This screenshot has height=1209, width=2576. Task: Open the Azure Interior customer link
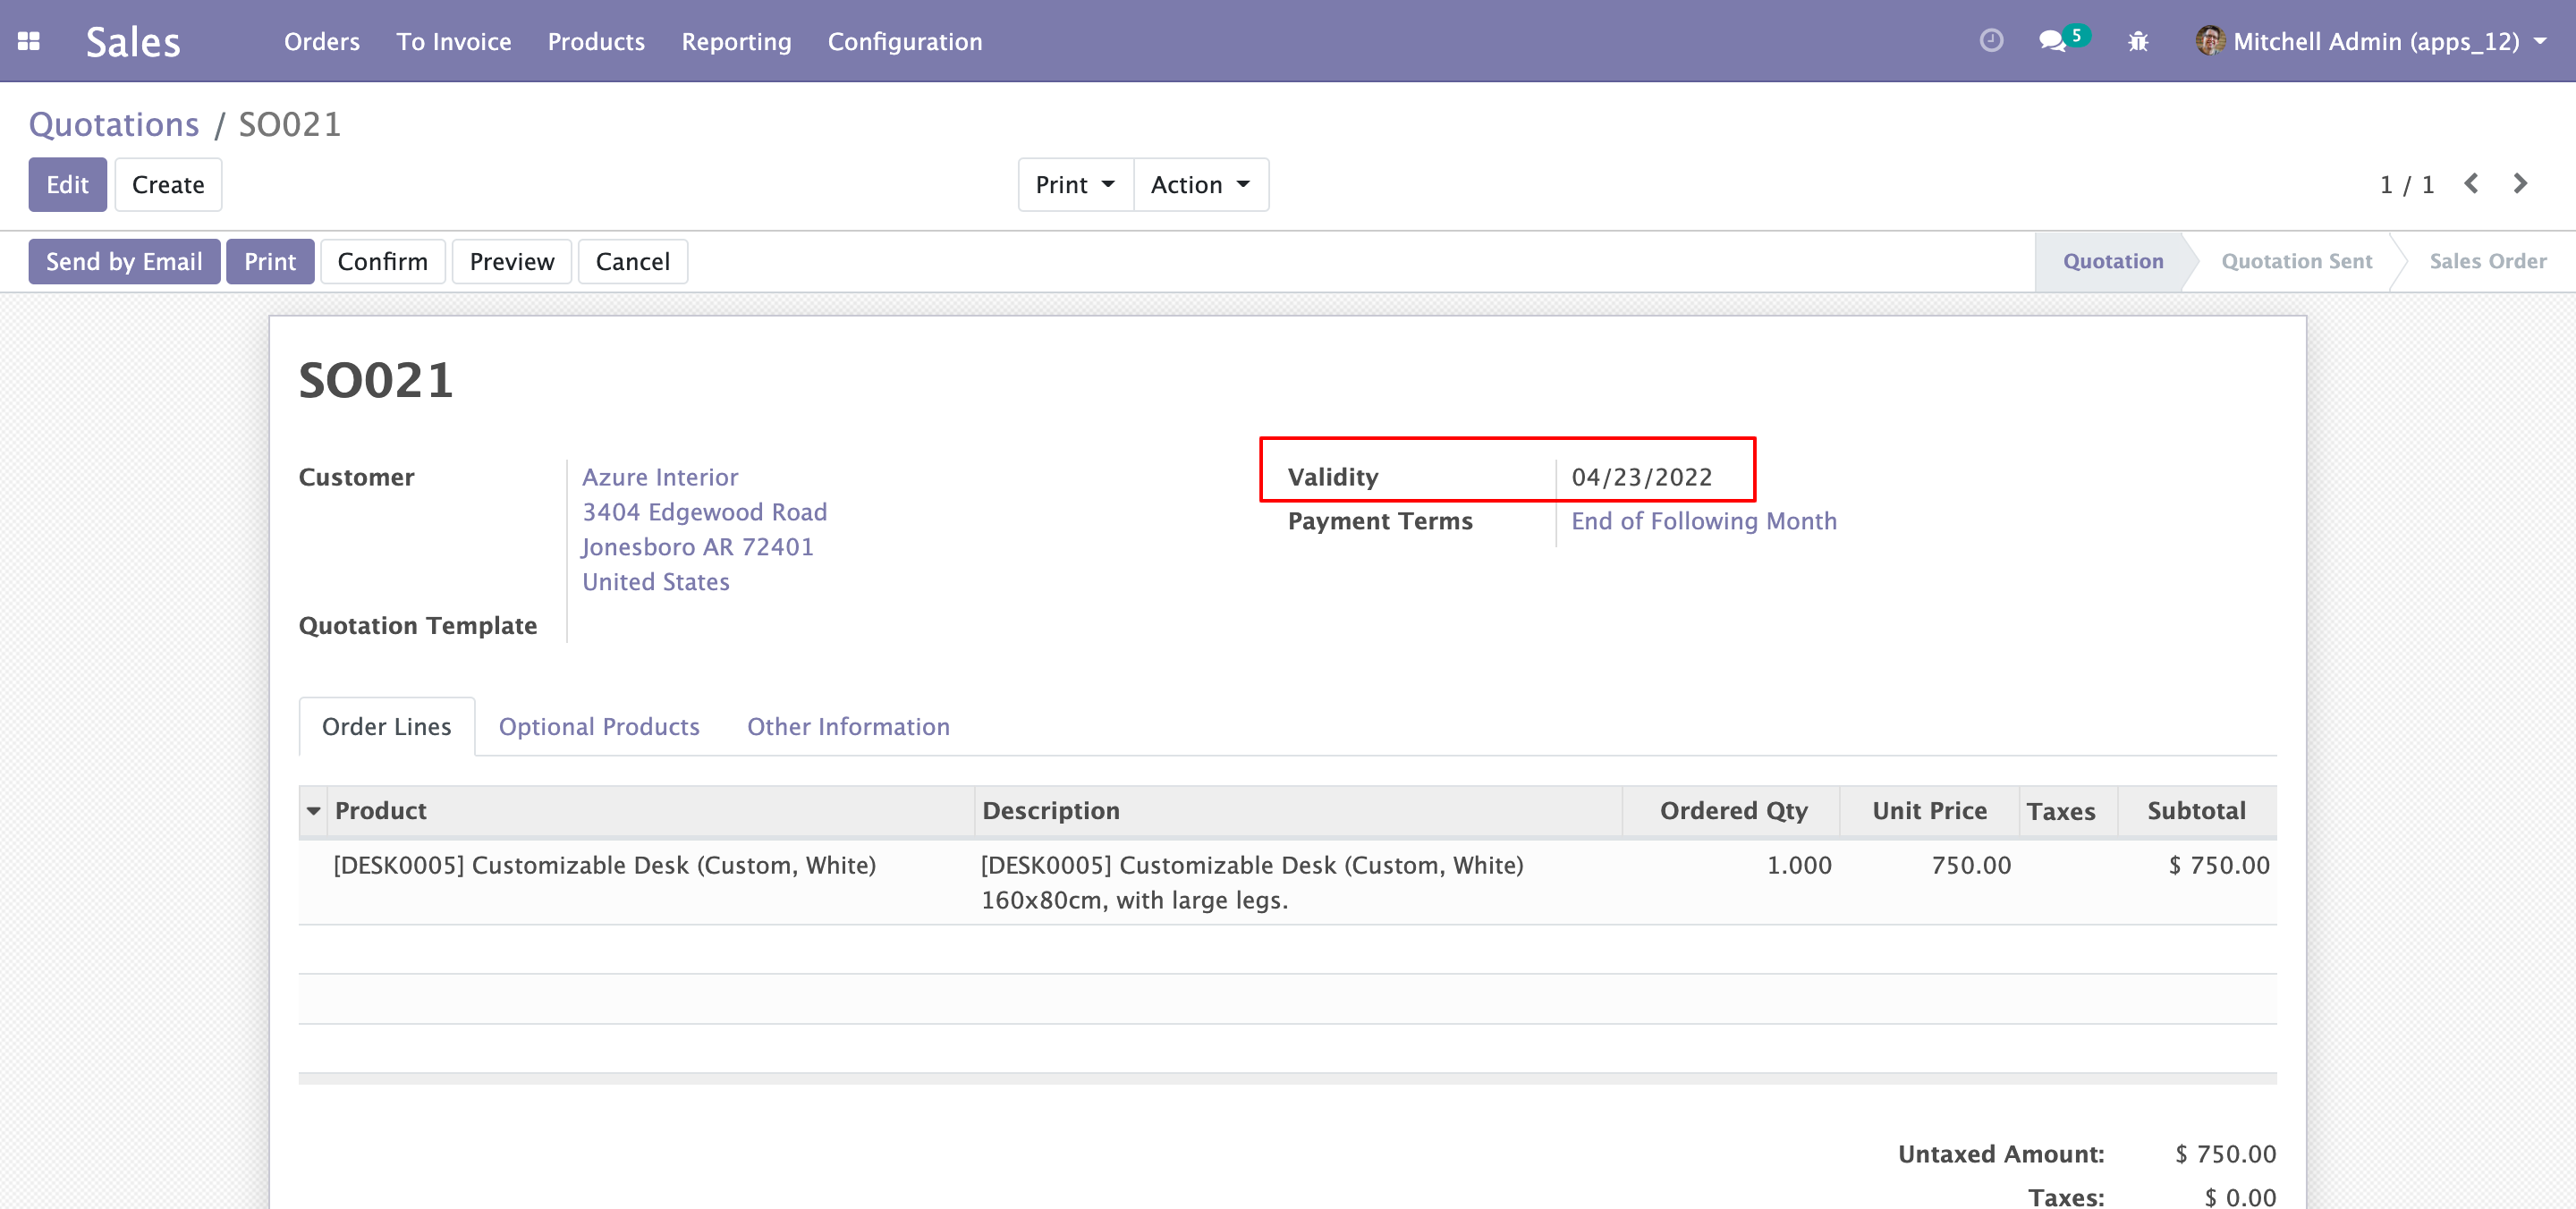tap(660, 477)
